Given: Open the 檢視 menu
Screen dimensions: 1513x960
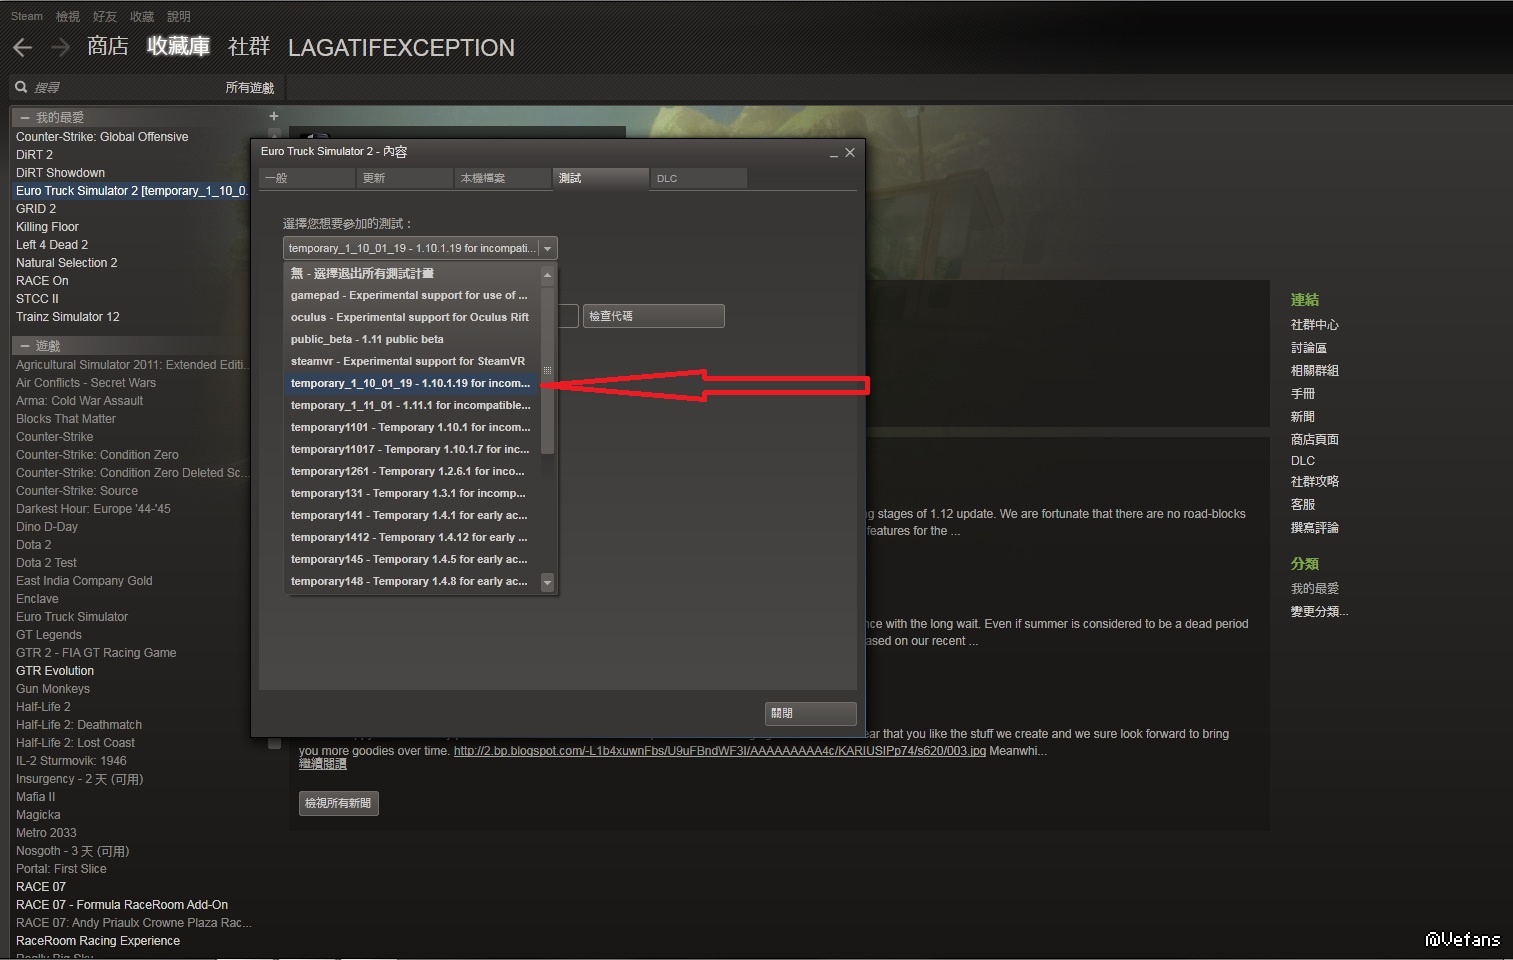Looking at the screenshot, I should pyautogui.click(x=68, y=16).
